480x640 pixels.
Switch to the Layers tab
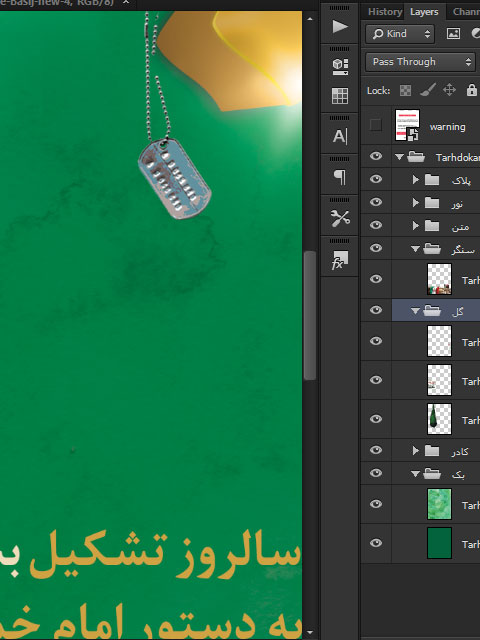[x=424, y=11]
